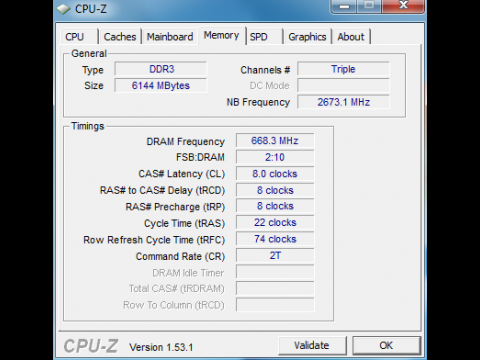Screen dimensions: 480x360
Task: Click the Command Rate (CR) label
Action: [x=180, y=256]
